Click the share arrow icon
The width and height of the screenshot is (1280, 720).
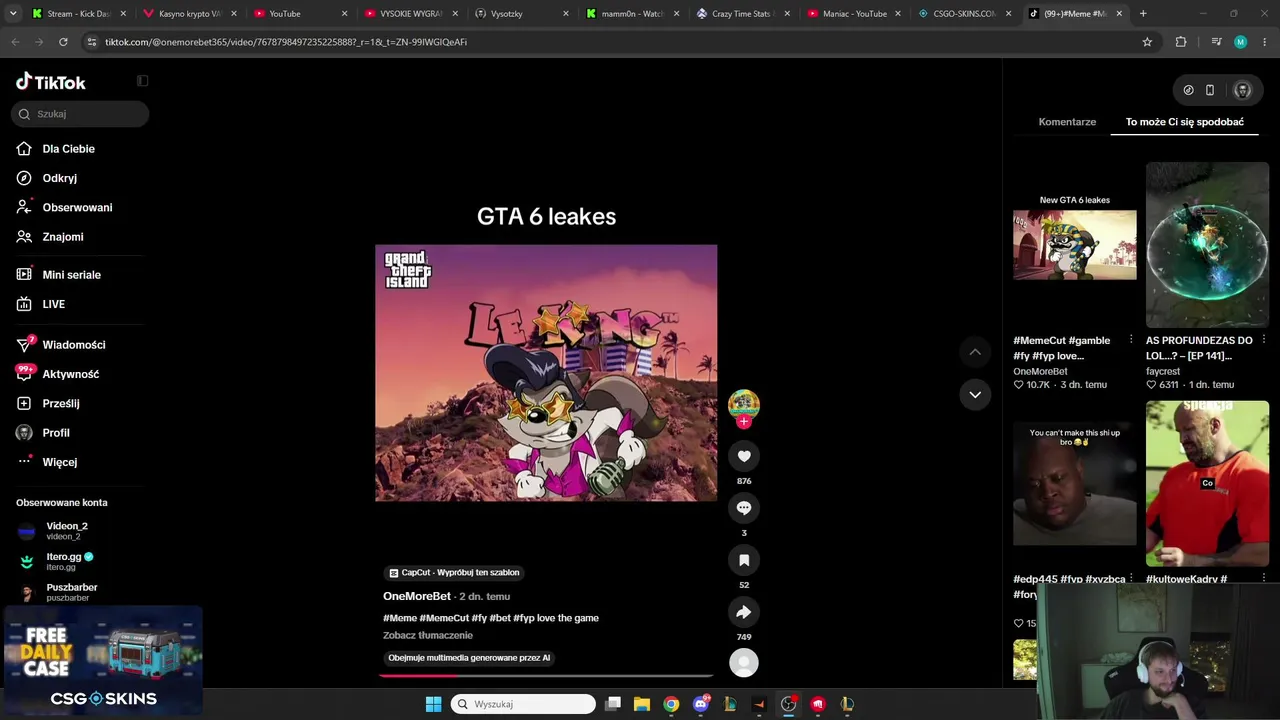pyautogui.click(x=744, y=612)
